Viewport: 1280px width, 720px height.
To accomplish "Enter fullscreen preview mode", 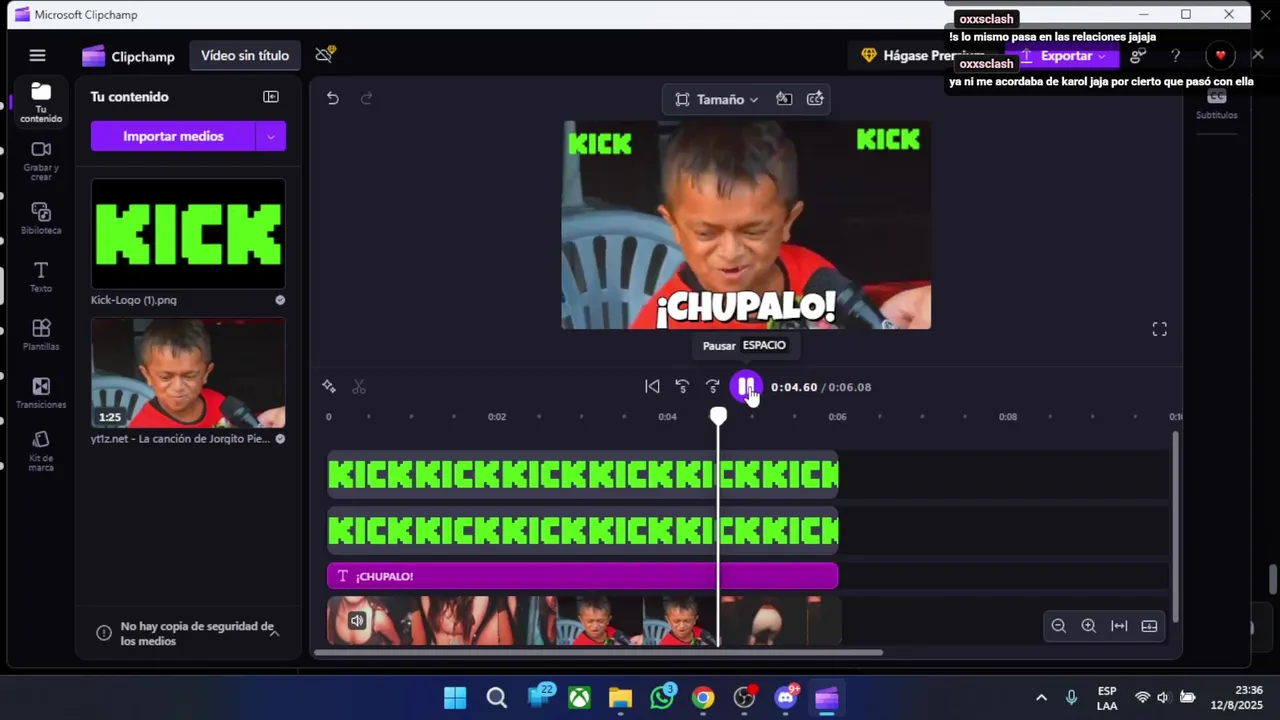I will 1159,329.
